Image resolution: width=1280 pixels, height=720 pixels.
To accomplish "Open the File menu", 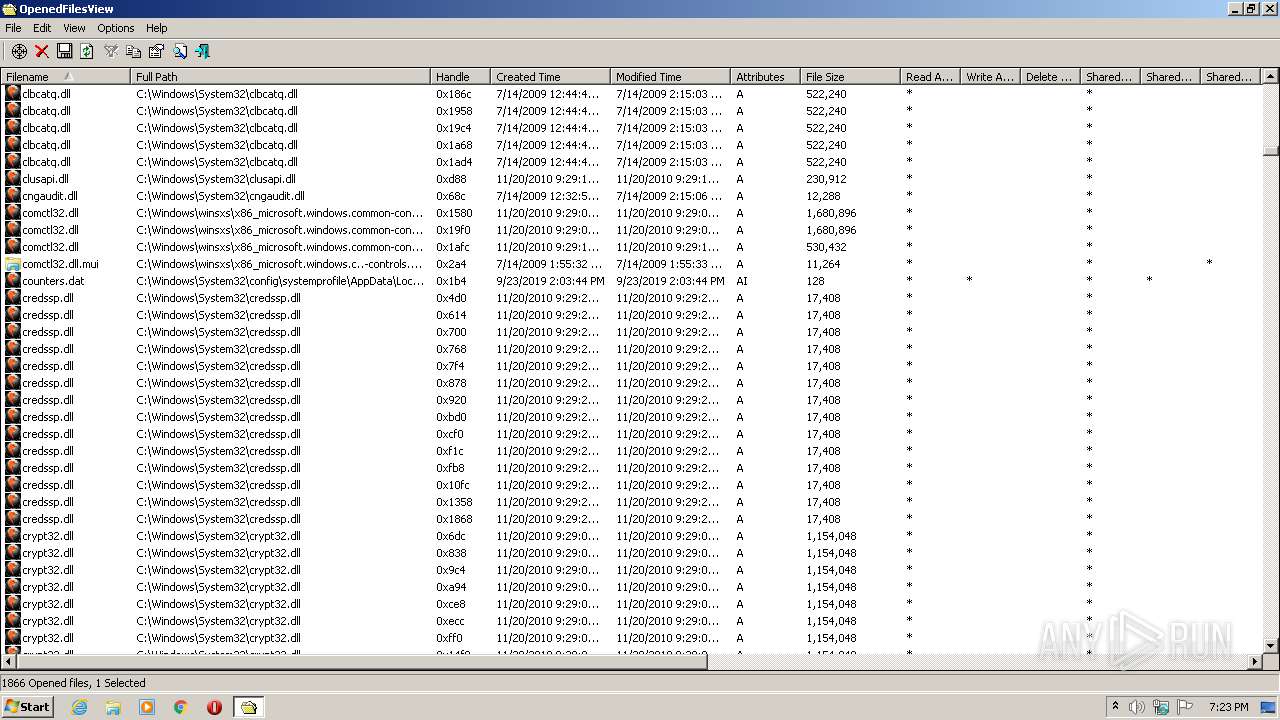I will coord(13,28).
